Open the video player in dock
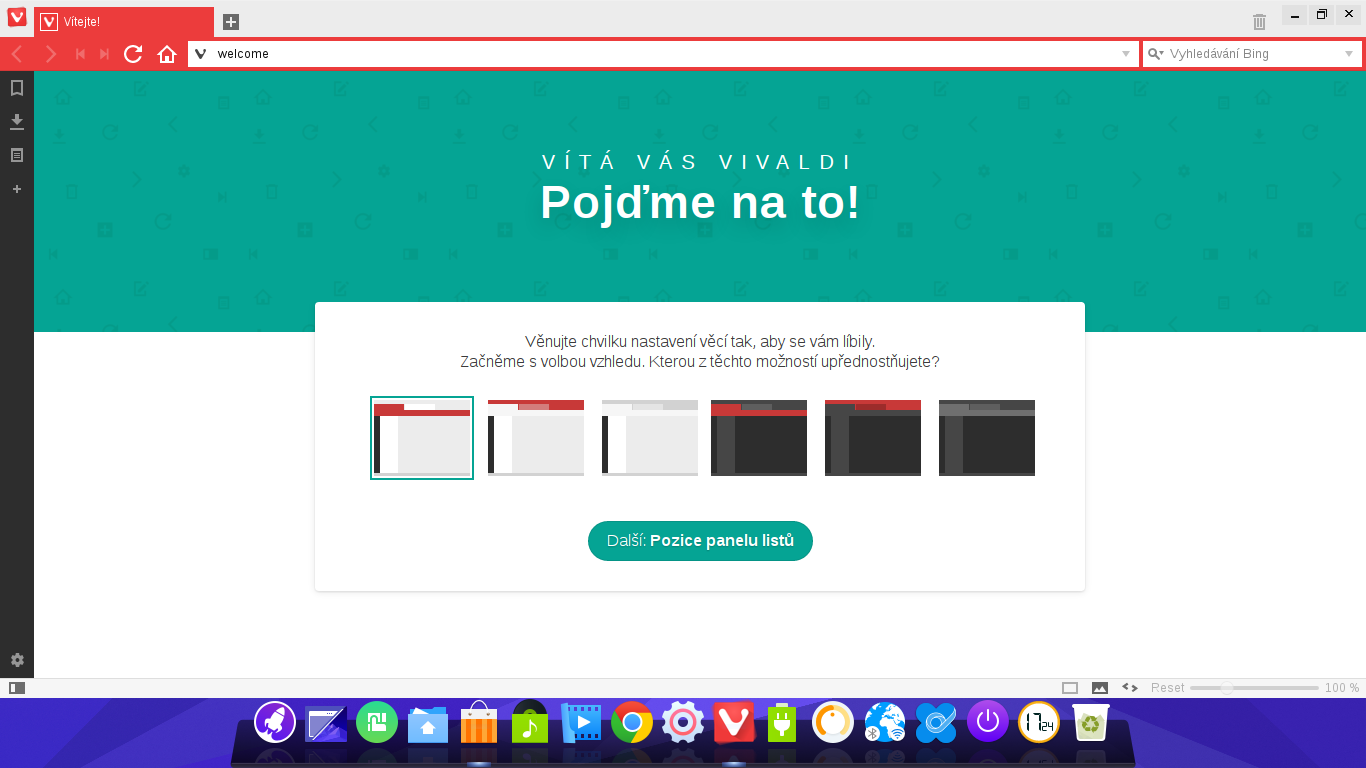This screenshot has height=768, width=1366. [x=581, y=722]
